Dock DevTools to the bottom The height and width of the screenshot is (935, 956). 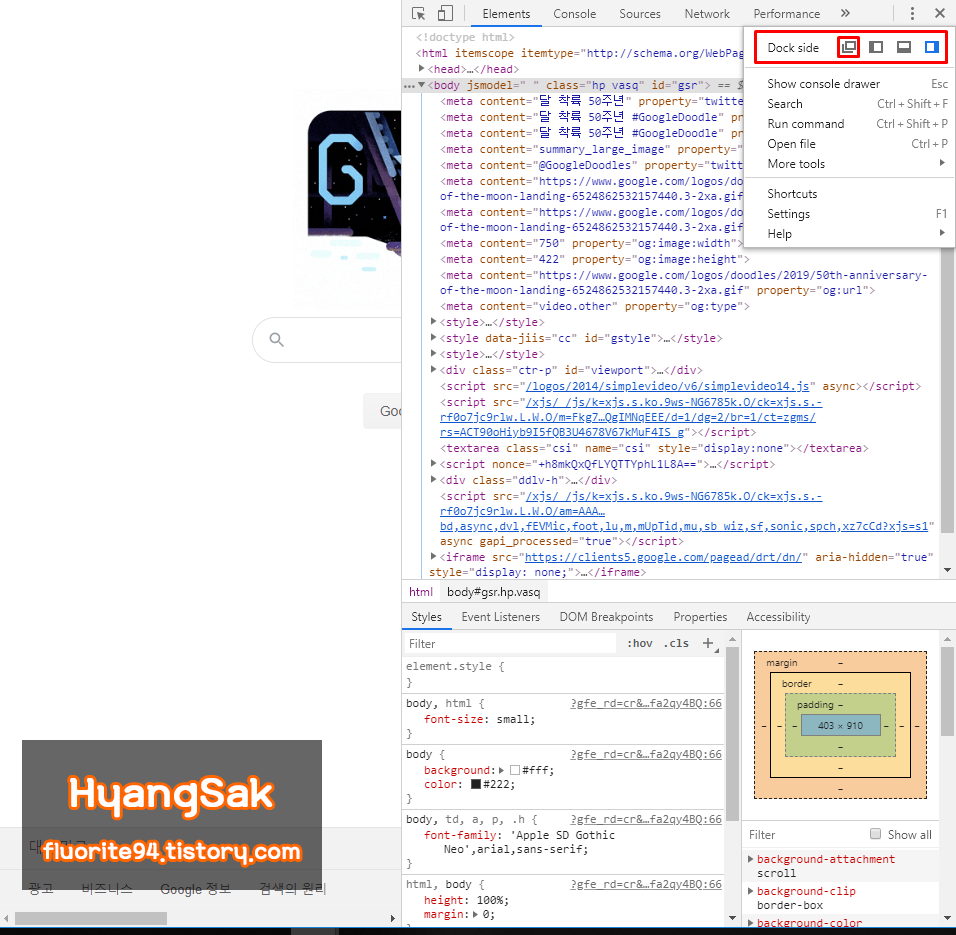904,47
